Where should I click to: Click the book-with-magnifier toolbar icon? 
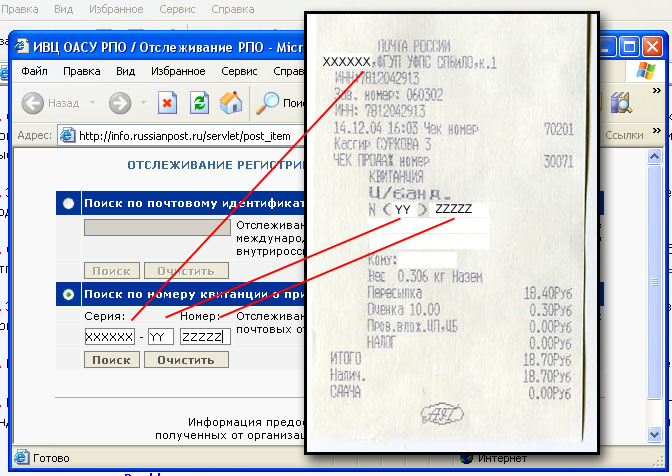(x=621, y=103)
